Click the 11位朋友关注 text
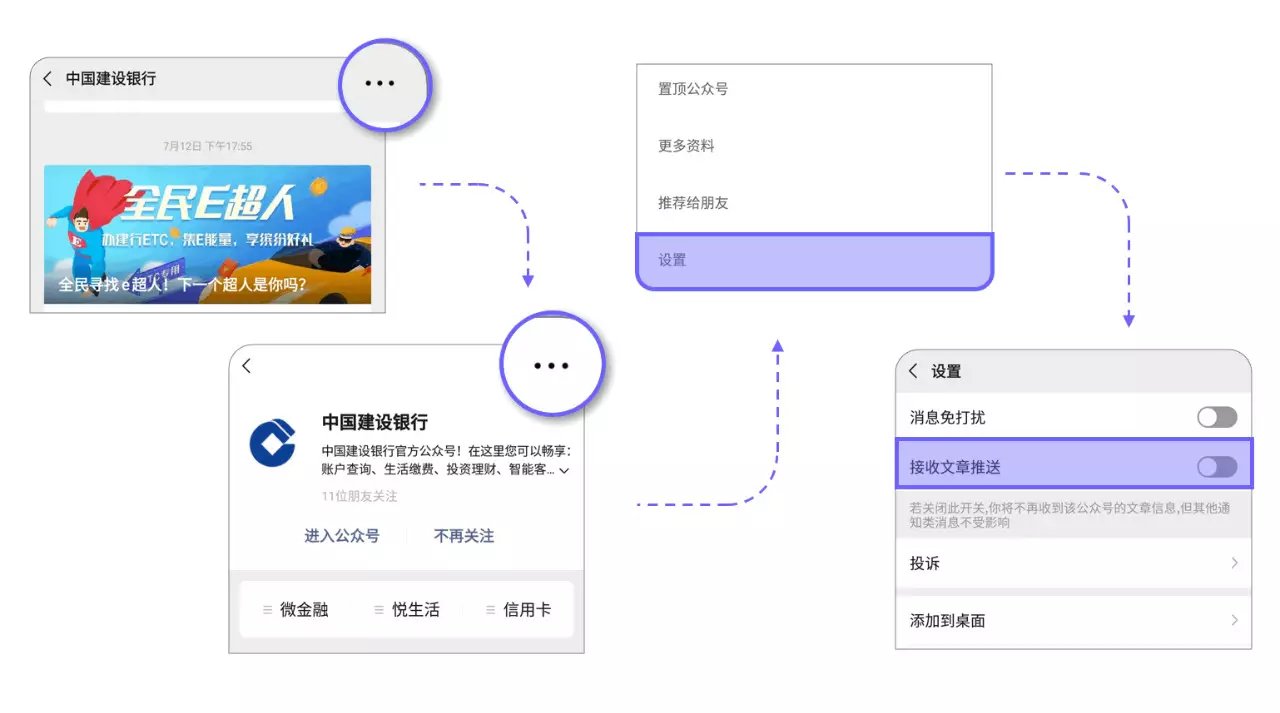This screenshot has height=713, width=1280. coord(359,496)
